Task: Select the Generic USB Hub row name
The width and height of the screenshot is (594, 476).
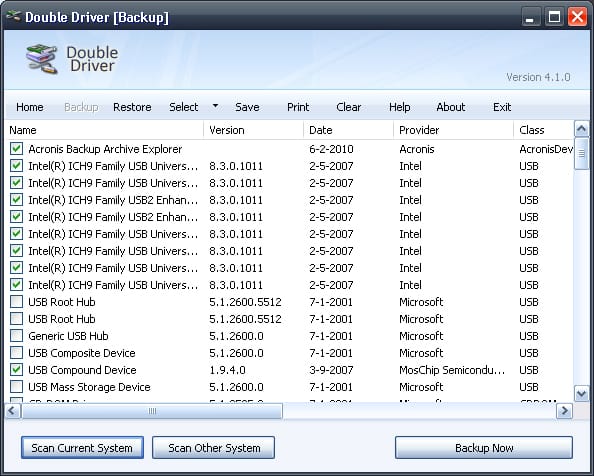Action: point(68,336)
